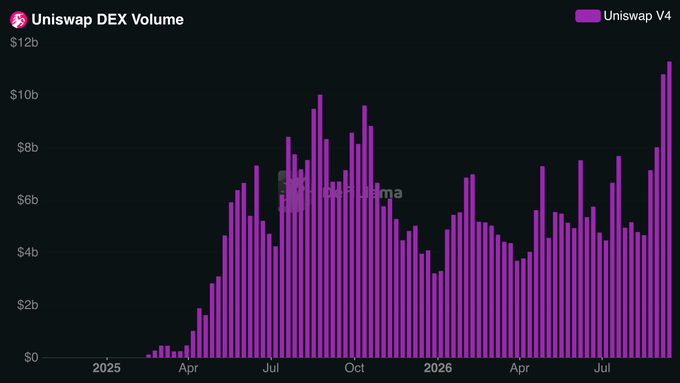Click the $4b y-axis label
The width and height of the screenshot is (680, 383).
(27, 252)
